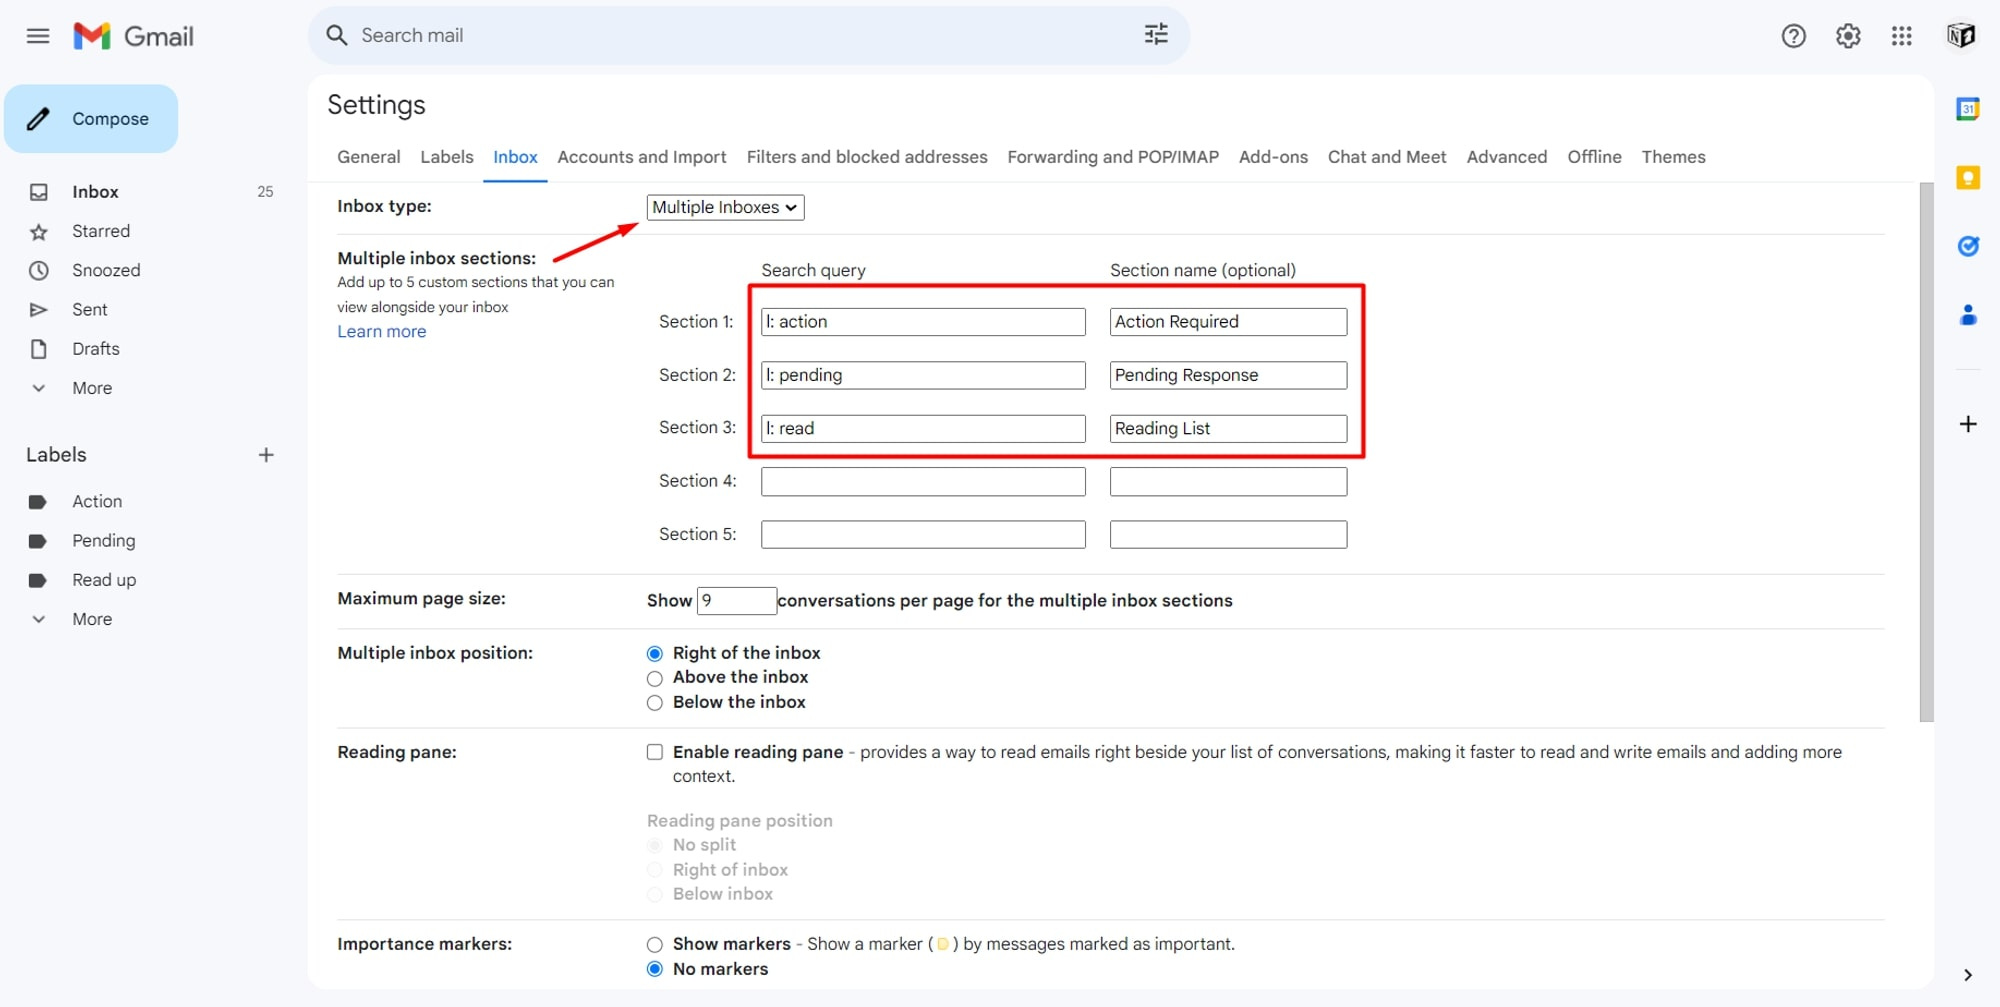This screenshot has width=2000, height=1007.
Task: Click the Section 4 search query field
Action: [923, 482]
